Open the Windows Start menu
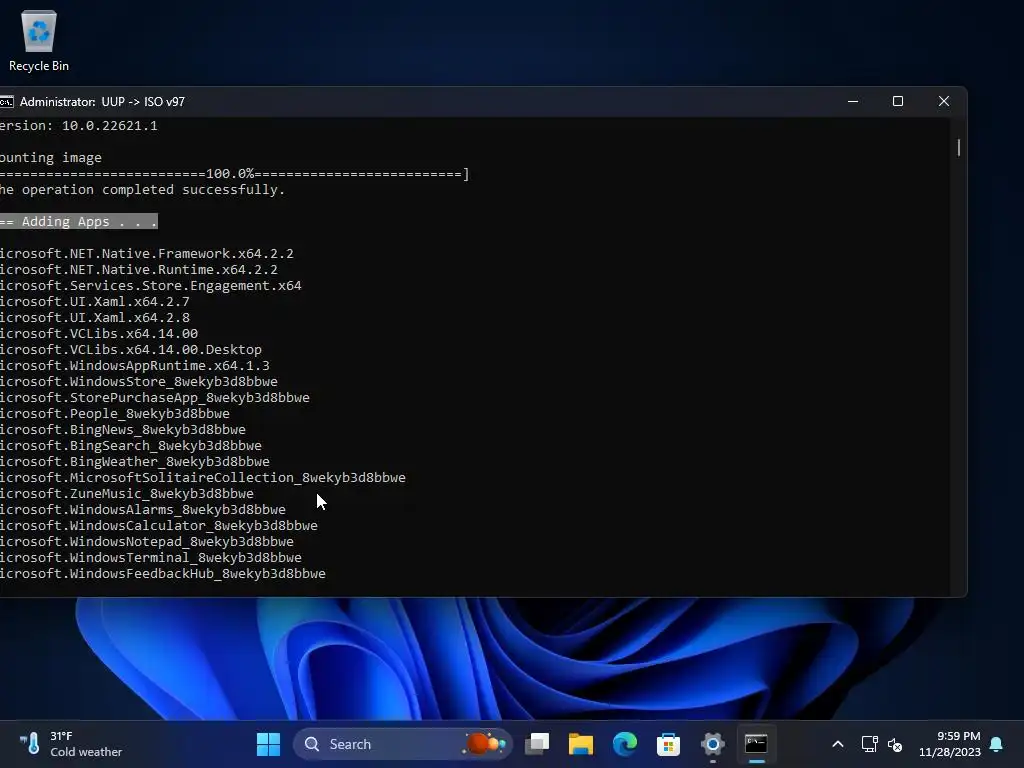The width and height of the screenshot is (1024, 768). point(268,744)
